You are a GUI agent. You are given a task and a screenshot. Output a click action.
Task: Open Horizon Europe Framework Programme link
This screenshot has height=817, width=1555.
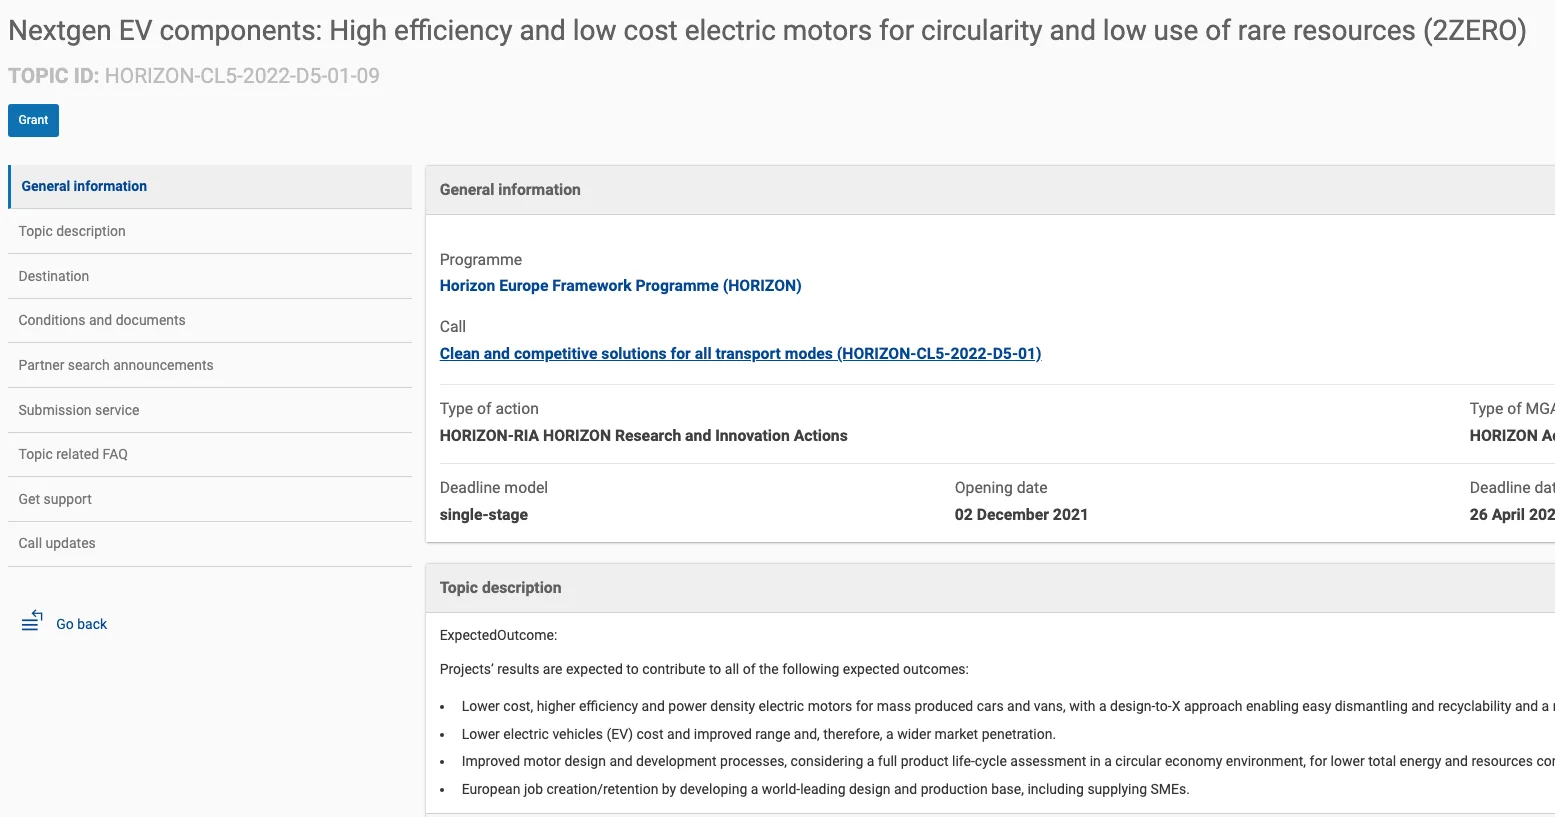(x=620, y=286)
